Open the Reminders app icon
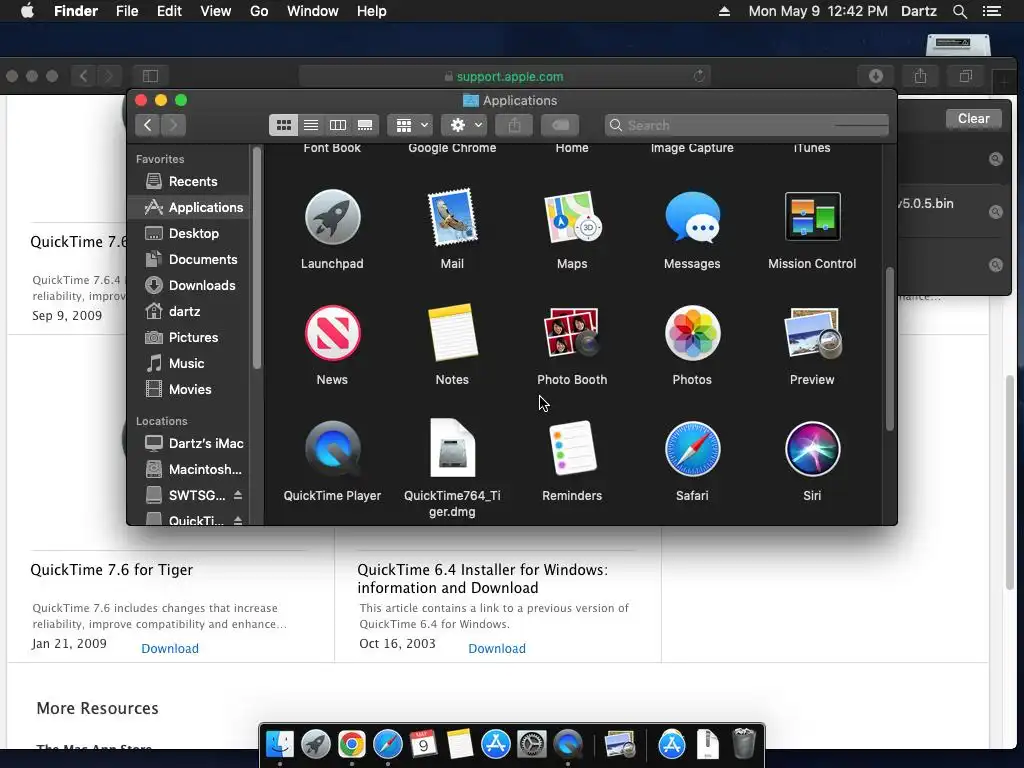Viewport: 1024px width, 768px height. (x=572, y=449)
